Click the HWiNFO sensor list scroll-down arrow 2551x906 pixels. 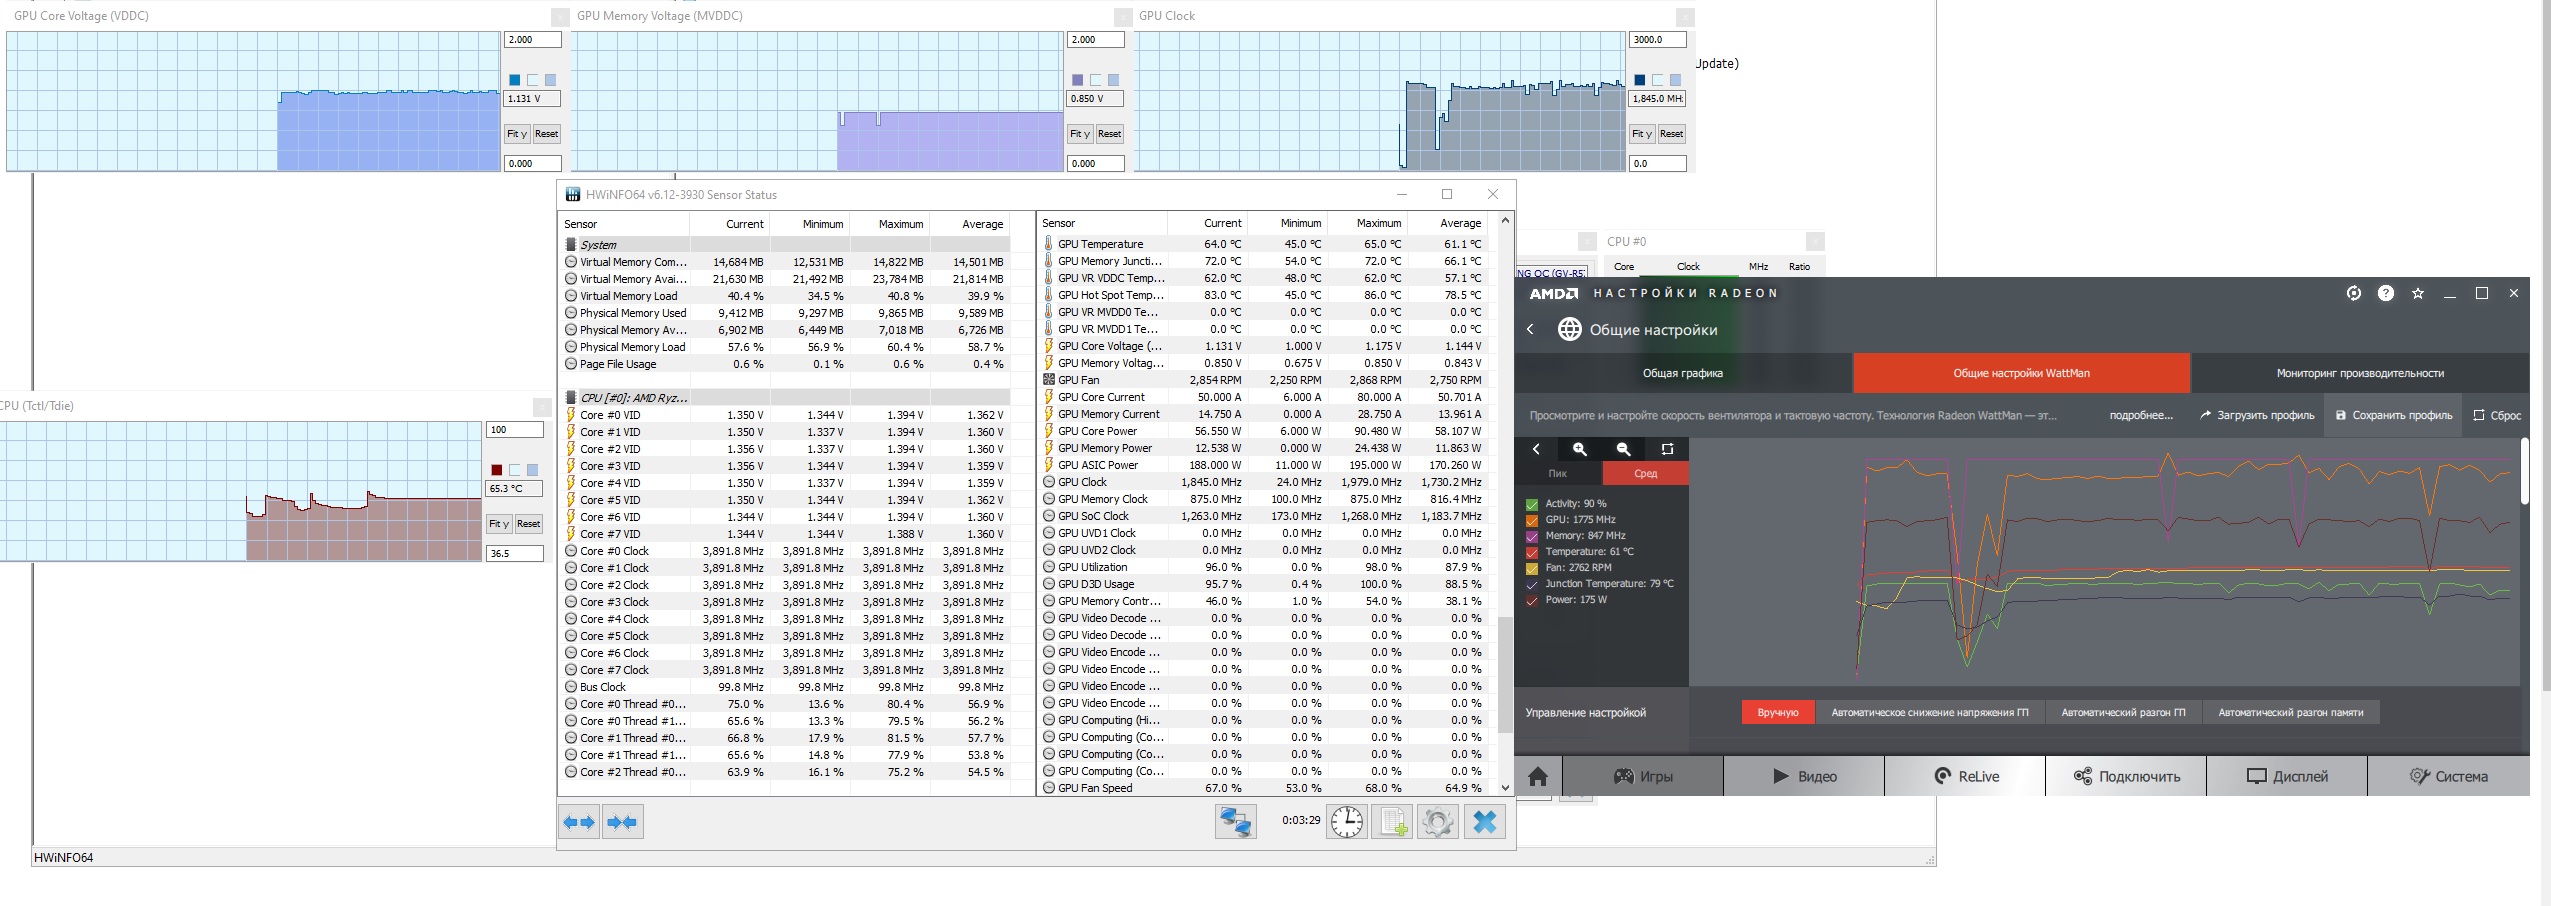[x=1506, y=787]
